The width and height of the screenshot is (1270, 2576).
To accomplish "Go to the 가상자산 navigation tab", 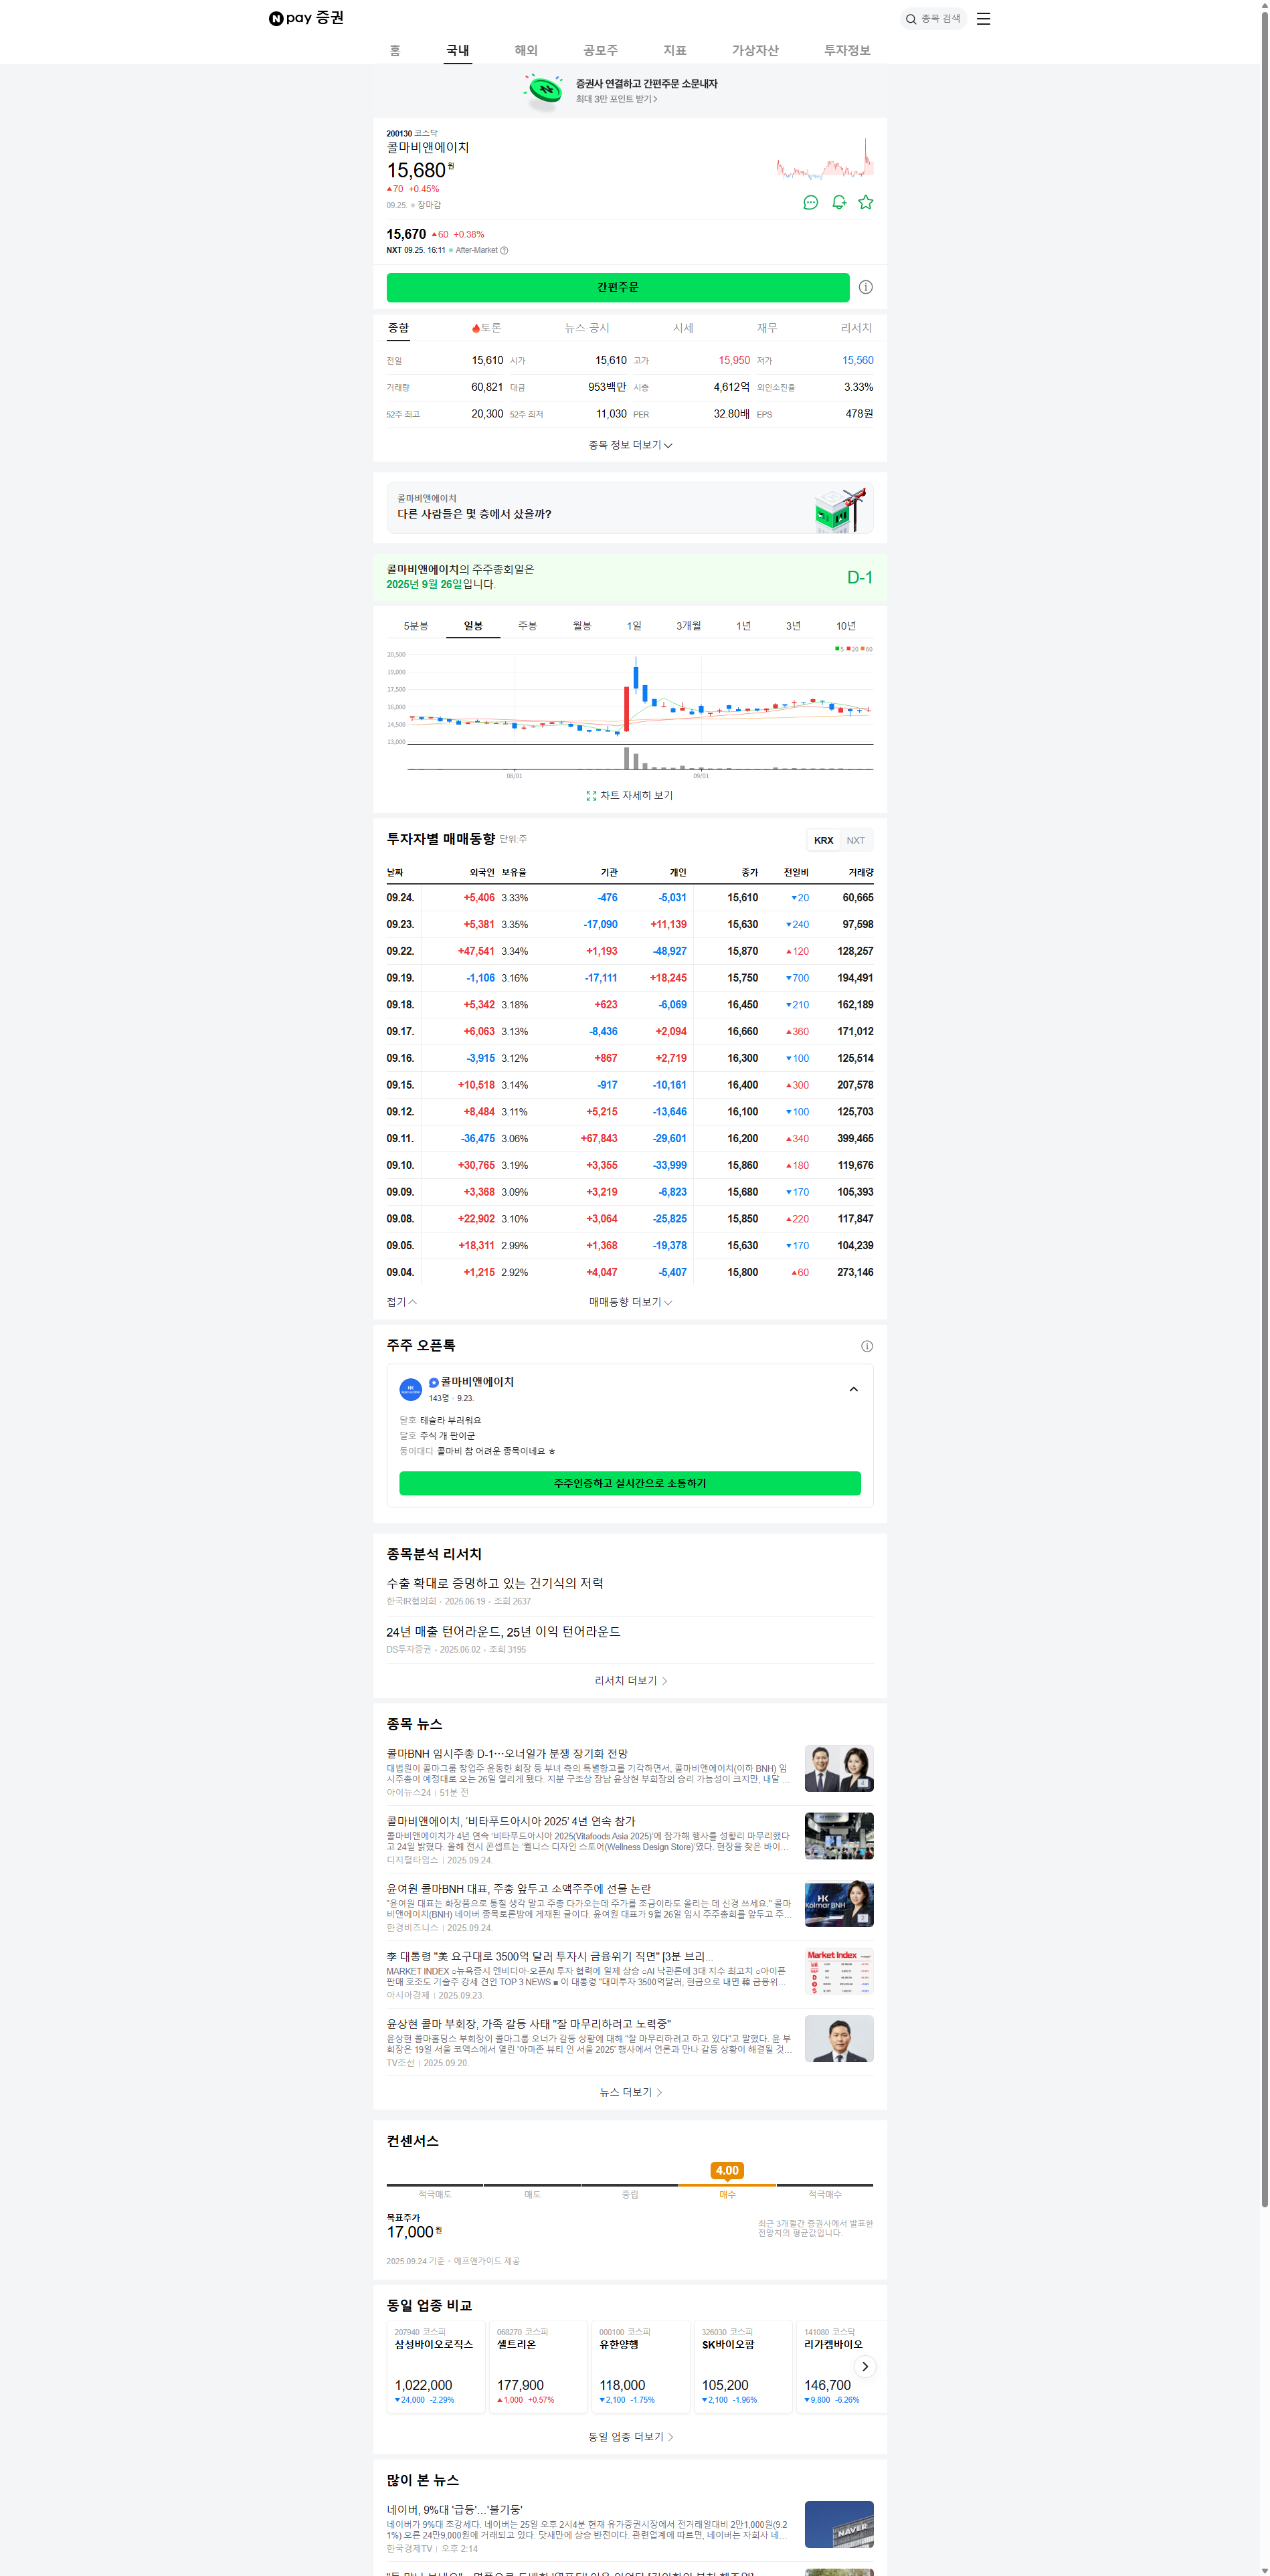I will (755, 50).
